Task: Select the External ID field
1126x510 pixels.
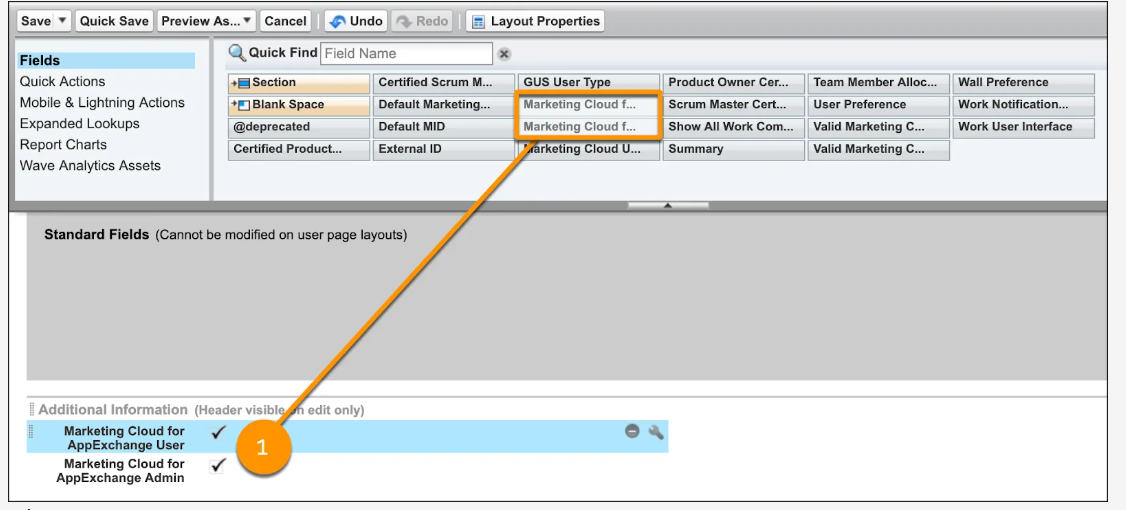Action: (x=444, y=149)
